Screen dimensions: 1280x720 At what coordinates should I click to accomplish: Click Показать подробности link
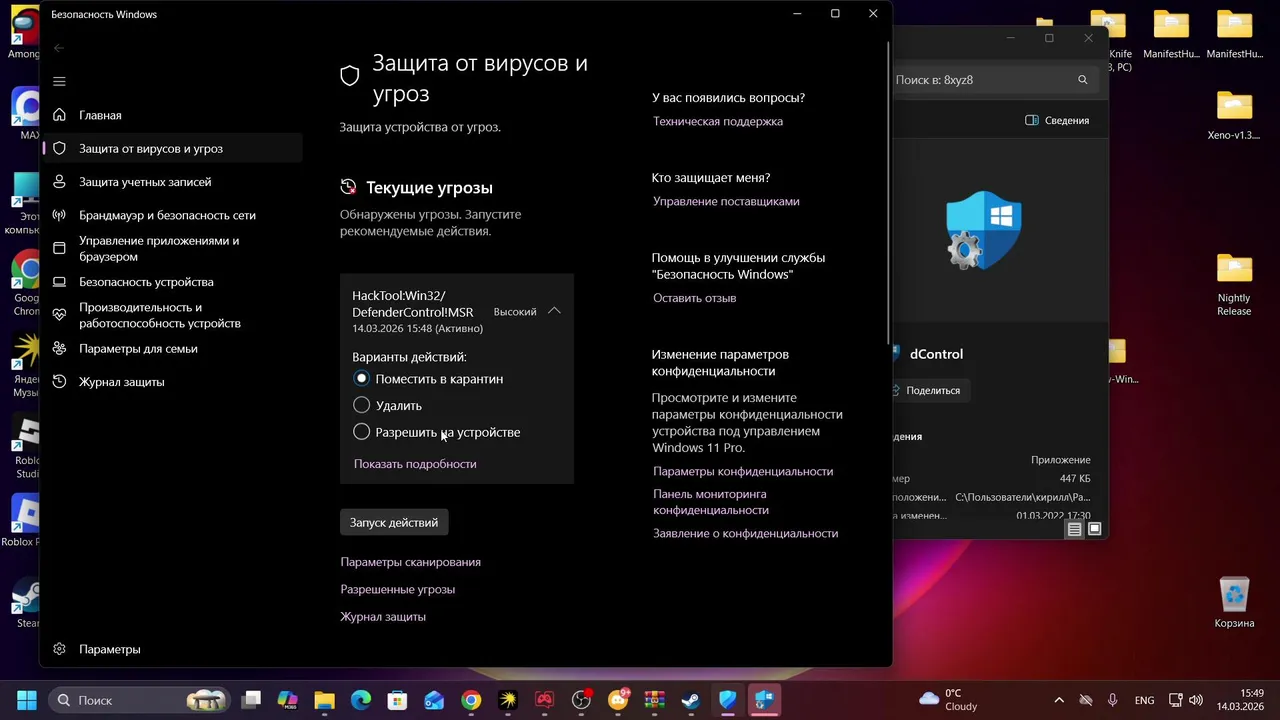click(x=415, y=464)
